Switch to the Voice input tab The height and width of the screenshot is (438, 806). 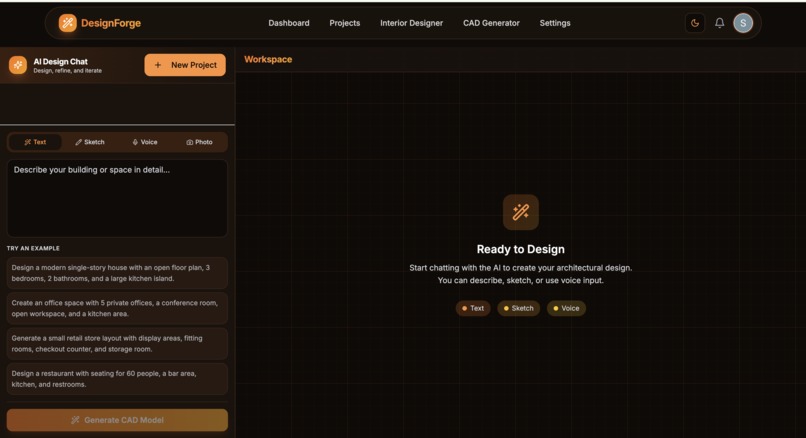145,142
